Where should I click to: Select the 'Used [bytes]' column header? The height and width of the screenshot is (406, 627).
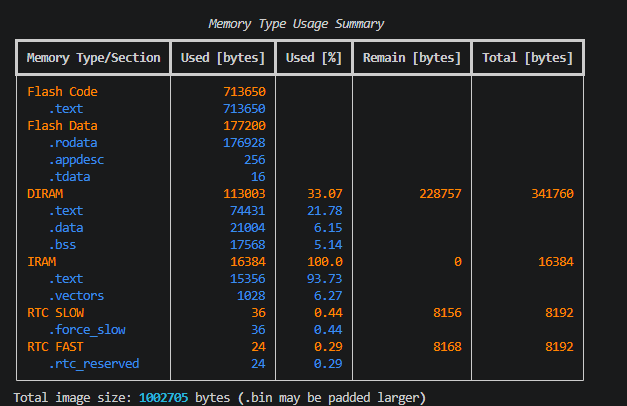pyautogui.click(x=223, y=58)
